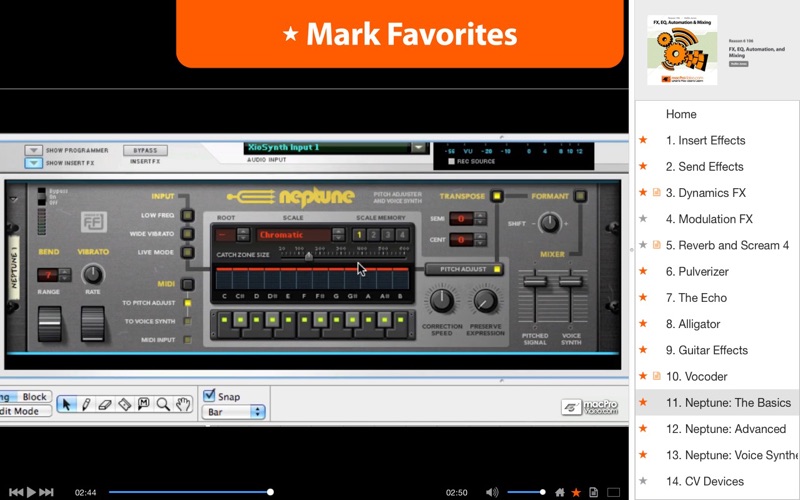Collapse the Show Insert FX triangle

pyautogui.click(x=33, y=163)
